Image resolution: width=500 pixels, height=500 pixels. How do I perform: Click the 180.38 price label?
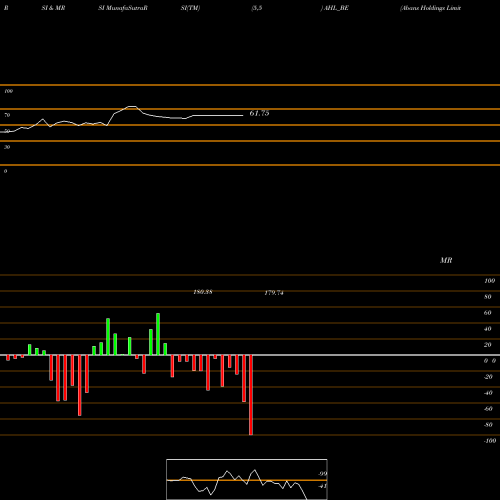[x=203, y=292]
